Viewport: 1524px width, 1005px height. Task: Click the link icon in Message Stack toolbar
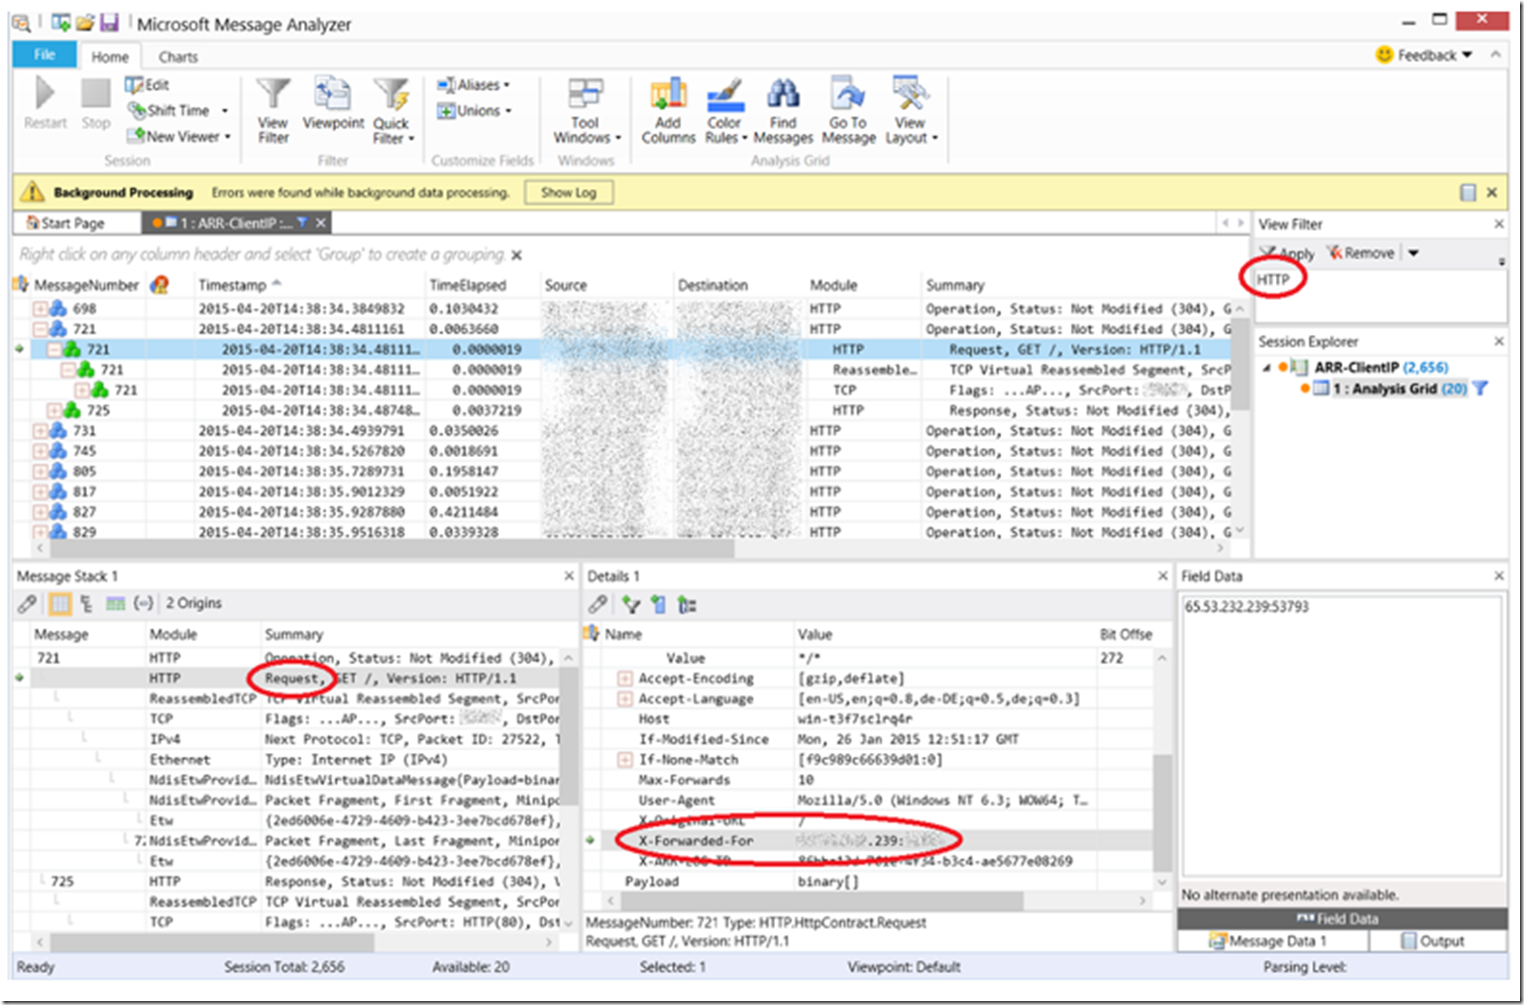(x=28, y=603)
